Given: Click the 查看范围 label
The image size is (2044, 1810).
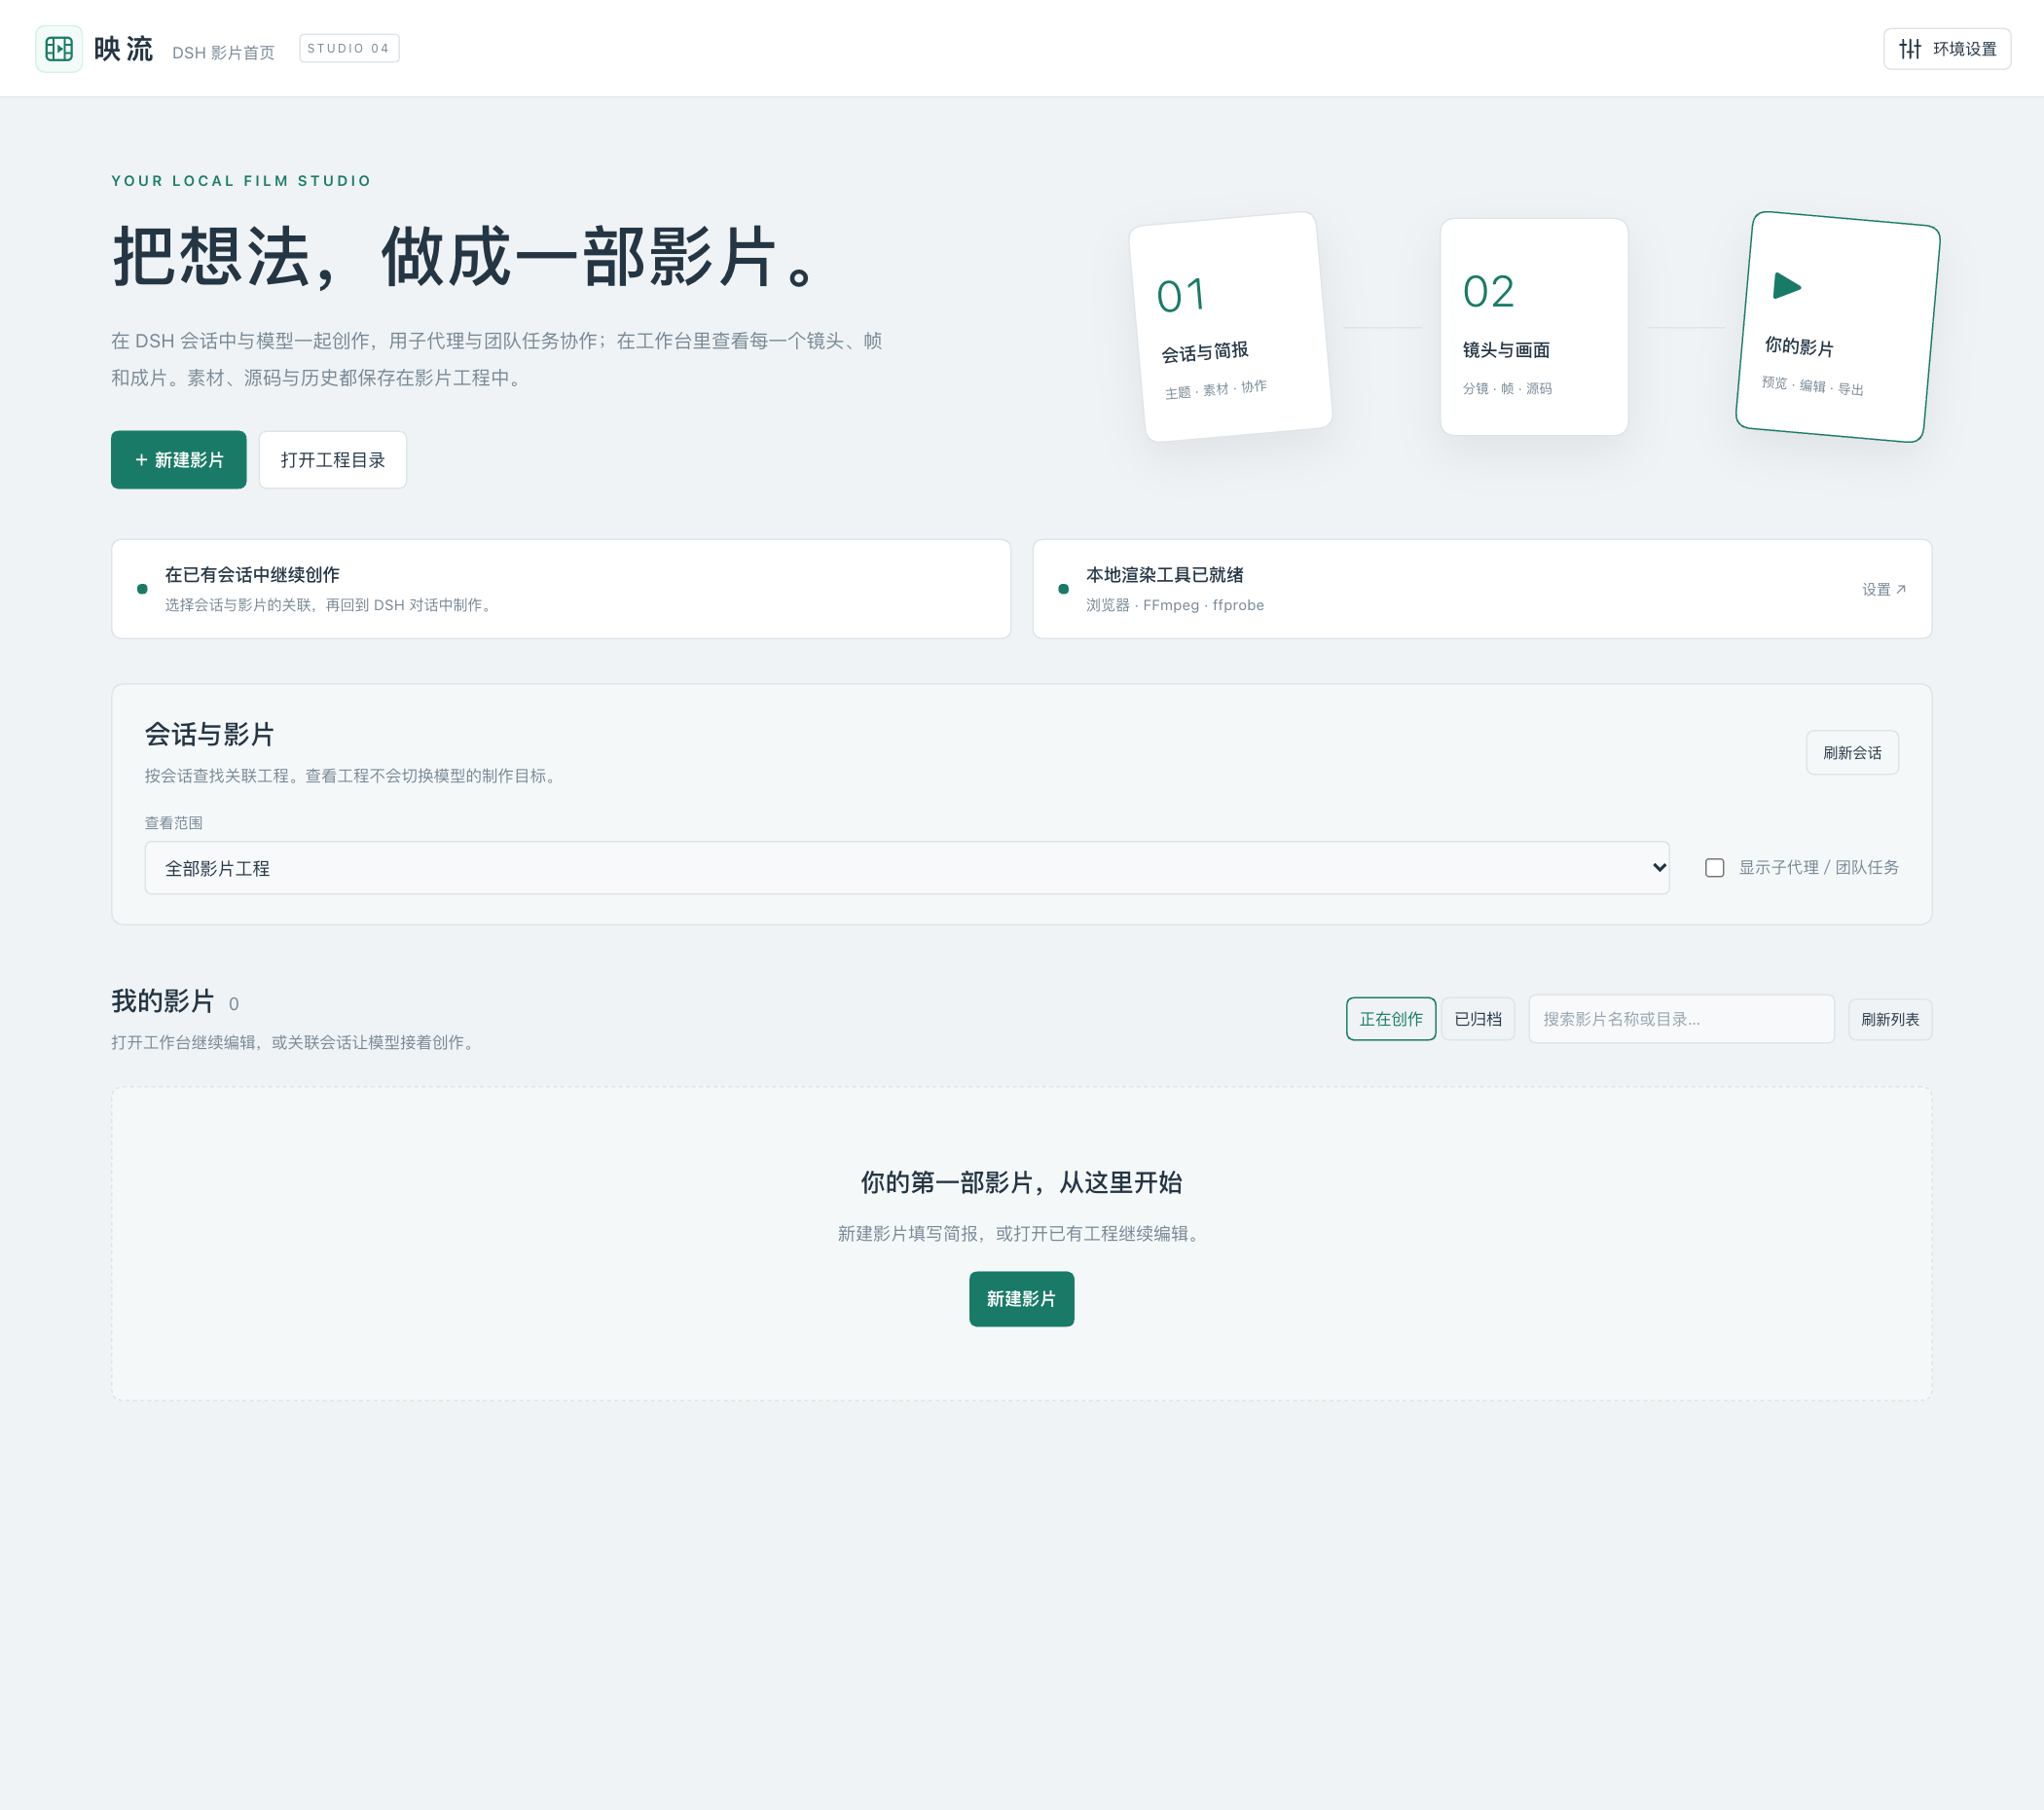Looking at the screenshot, I should (174, 823).
